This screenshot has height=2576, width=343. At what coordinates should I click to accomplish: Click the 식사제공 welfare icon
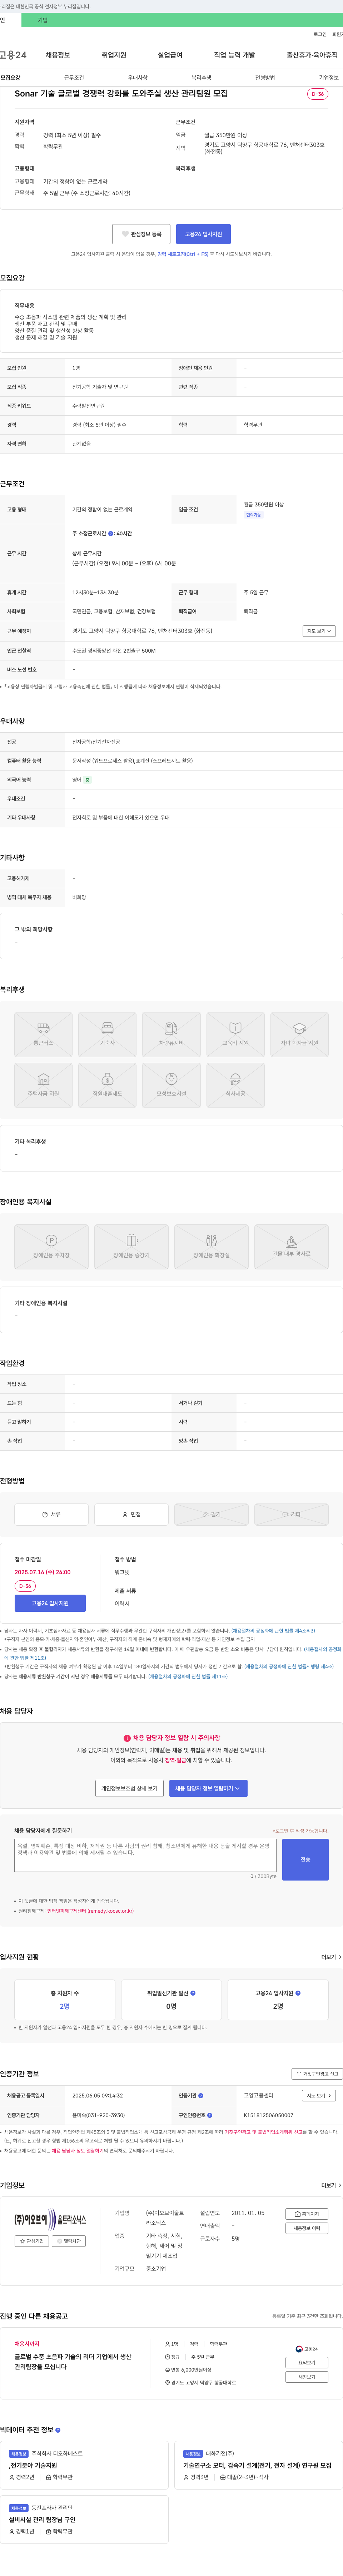pos(235,1085)
